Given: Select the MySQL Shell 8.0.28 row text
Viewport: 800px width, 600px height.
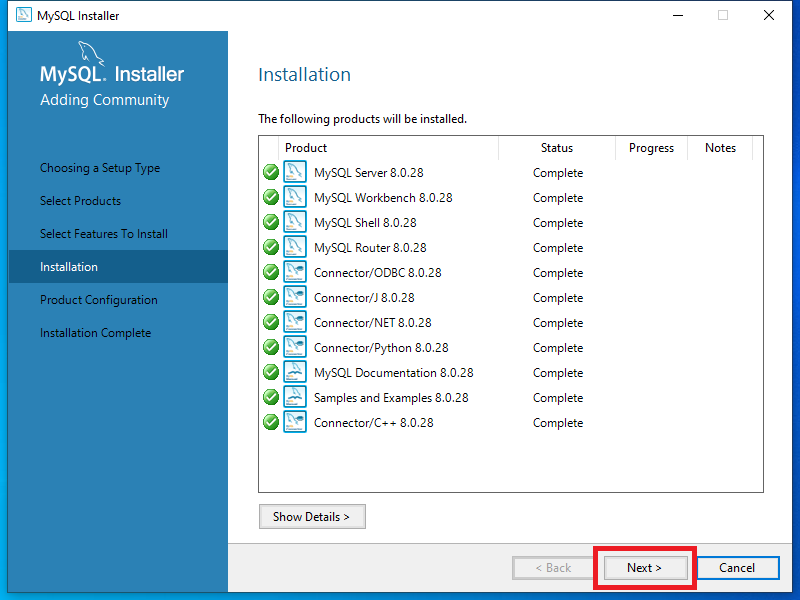Looking at the screenshot, I should (x=365, y=223).
